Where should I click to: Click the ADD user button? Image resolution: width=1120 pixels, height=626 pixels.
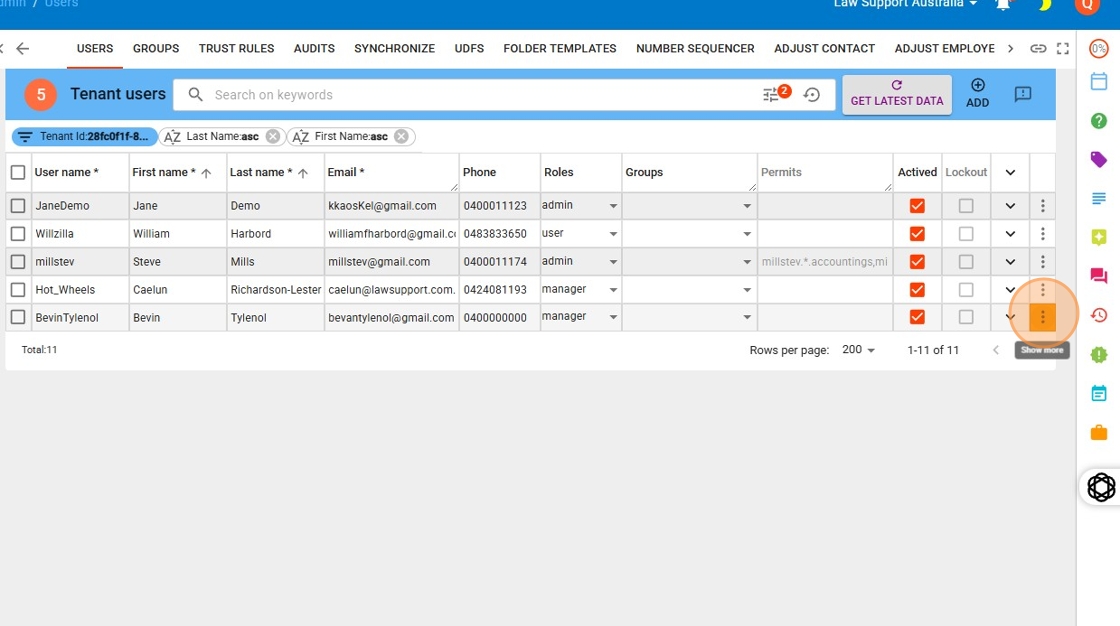[x=977, y=94]
